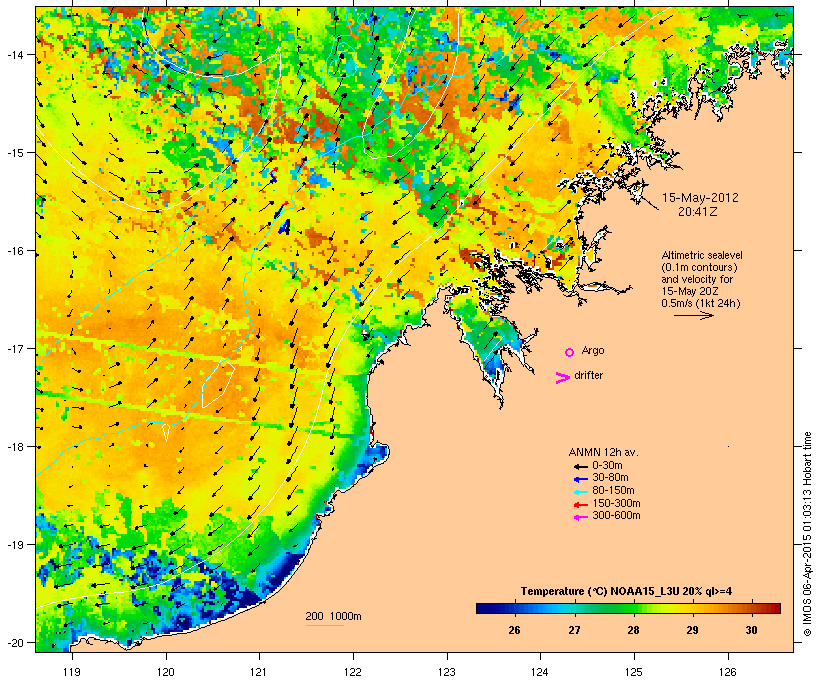Click the latitude axis label -14
The width and height of the screenshot is (820, 680).
pos(14,55)
